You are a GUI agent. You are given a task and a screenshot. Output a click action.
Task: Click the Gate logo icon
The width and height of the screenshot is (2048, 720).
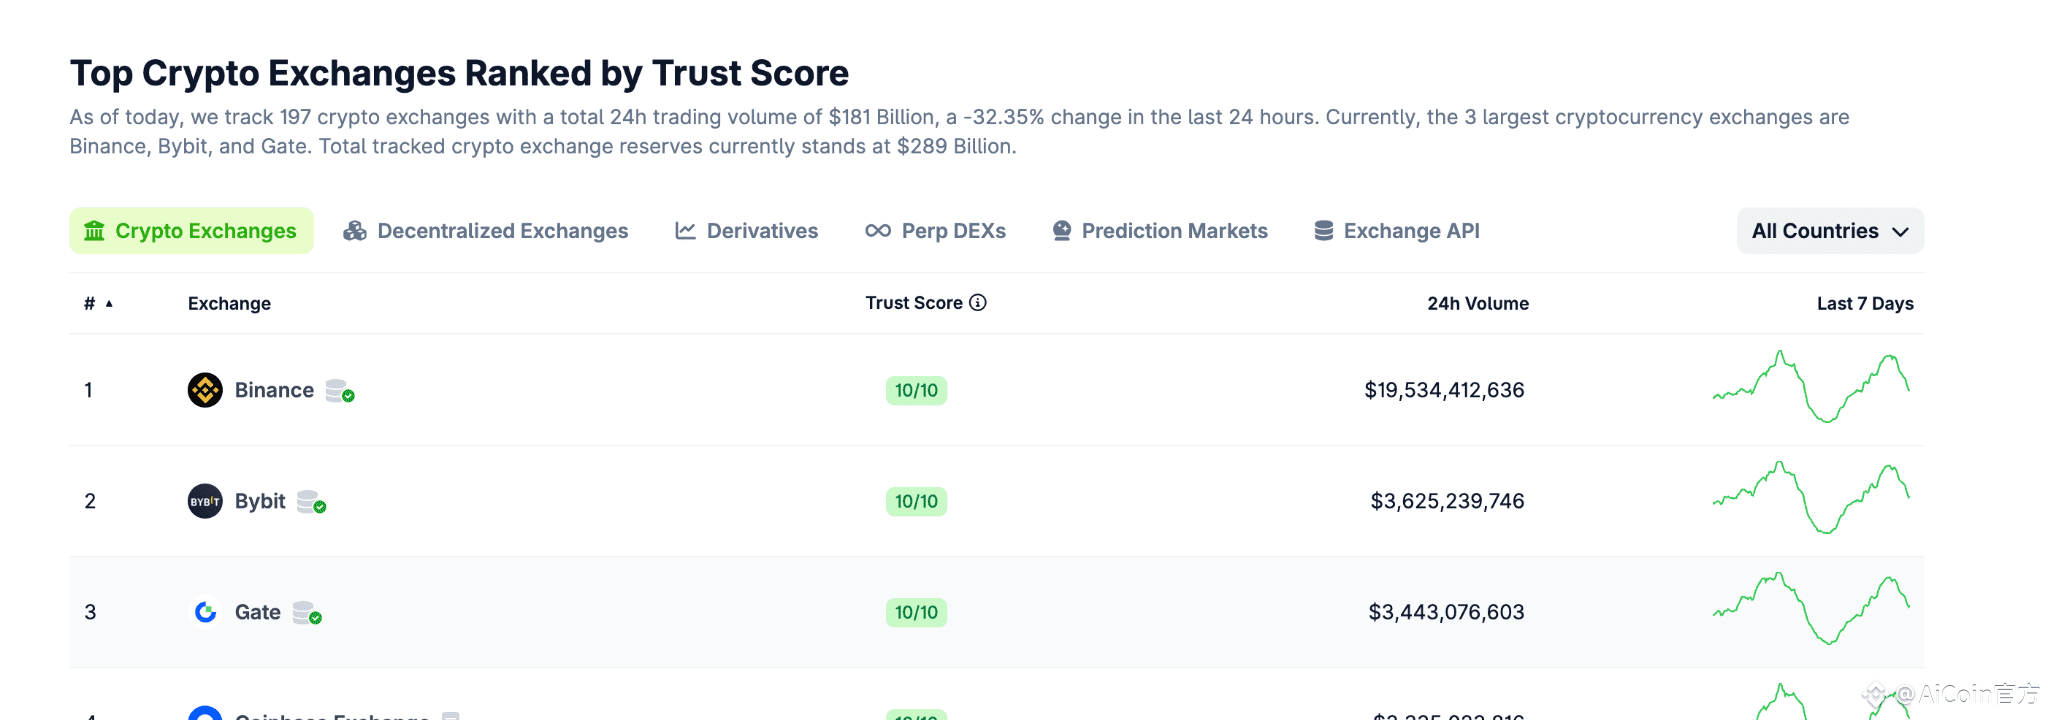[205, 612]
